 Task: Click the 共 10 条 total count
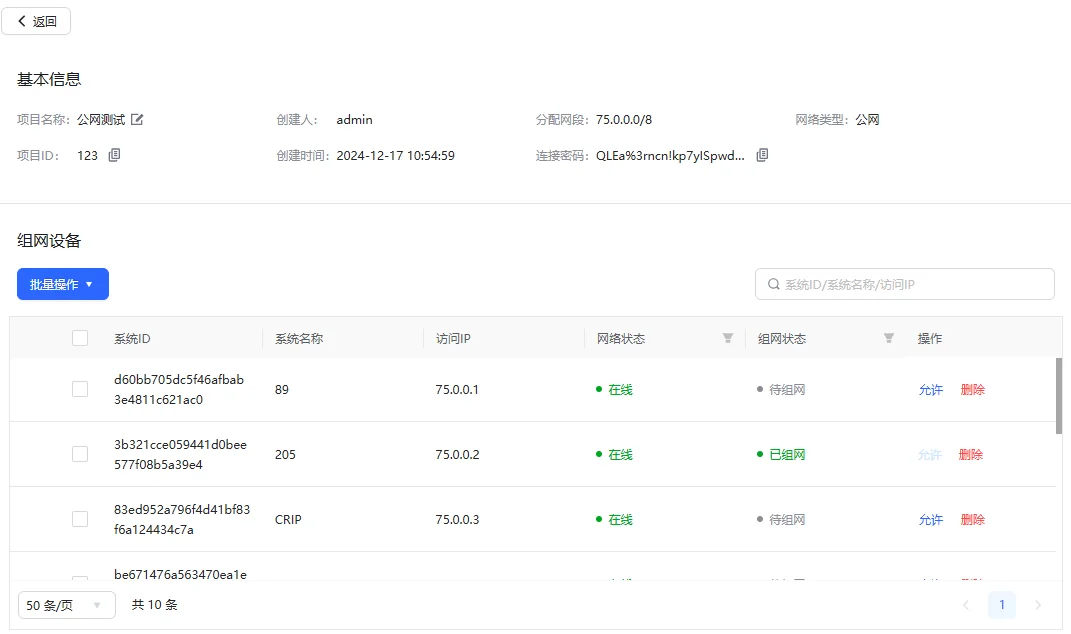click(154, 605)
